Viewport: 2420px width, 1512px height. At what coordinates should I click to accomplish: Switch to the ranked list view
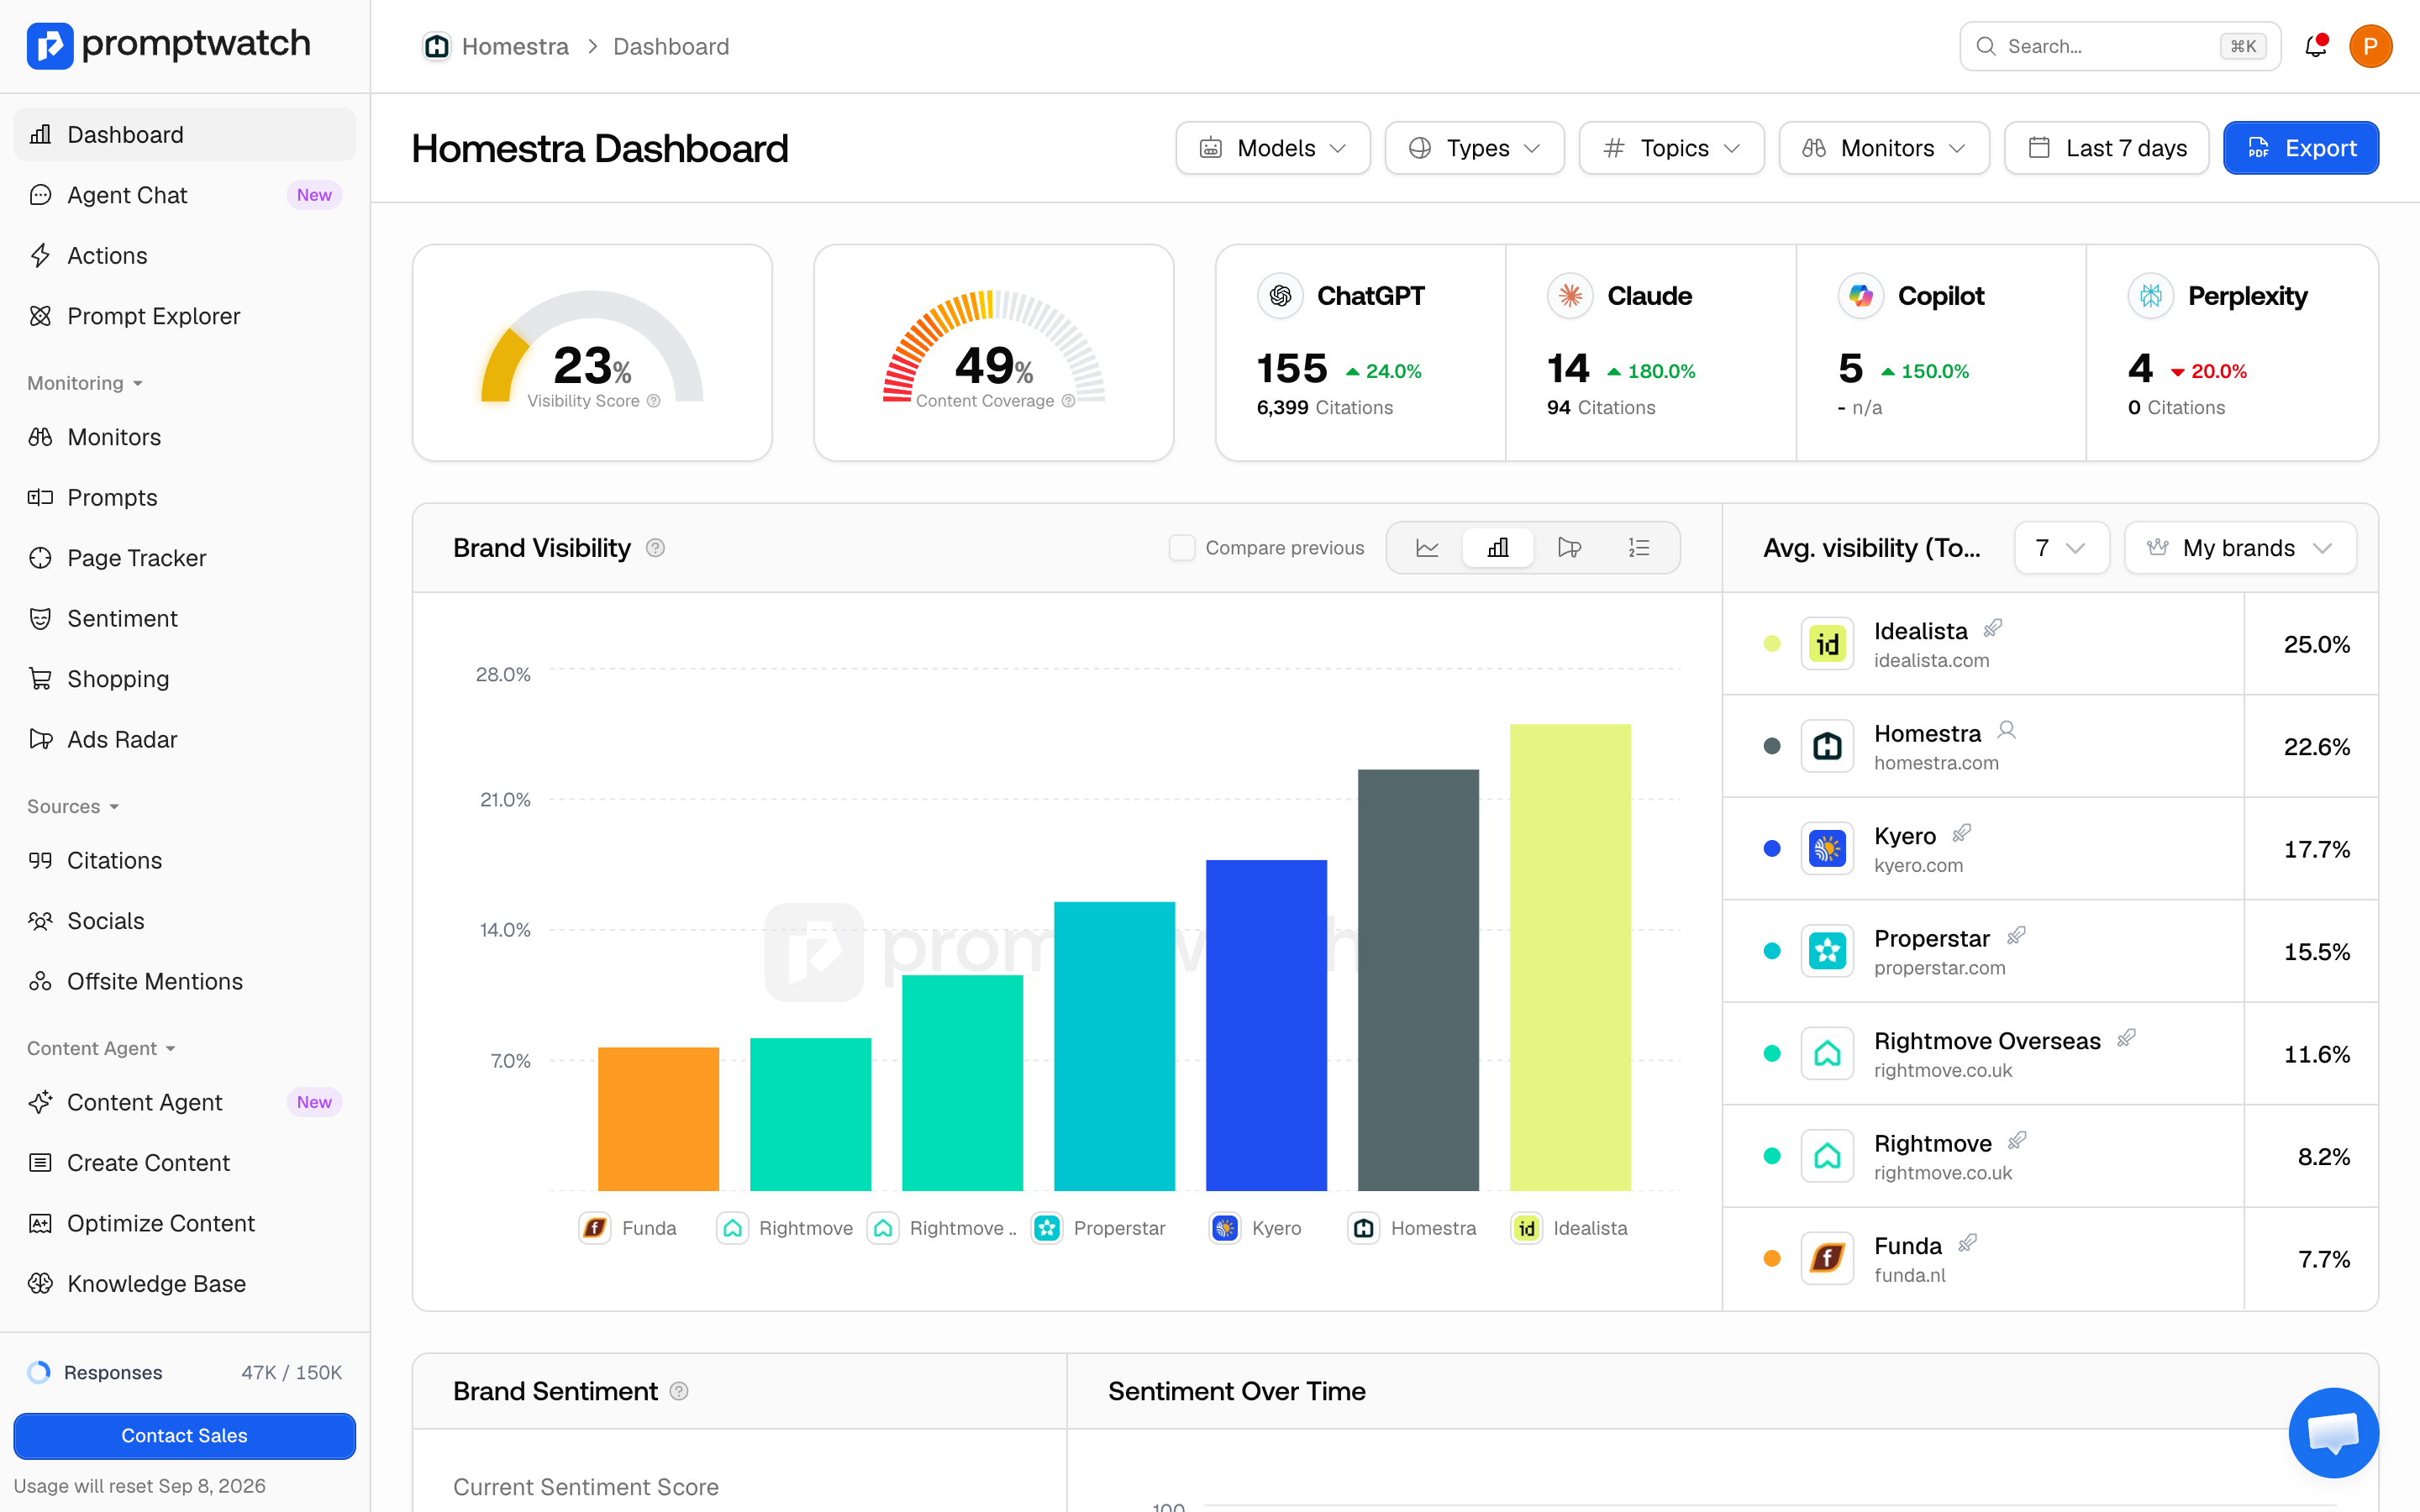pos(1639,548)
